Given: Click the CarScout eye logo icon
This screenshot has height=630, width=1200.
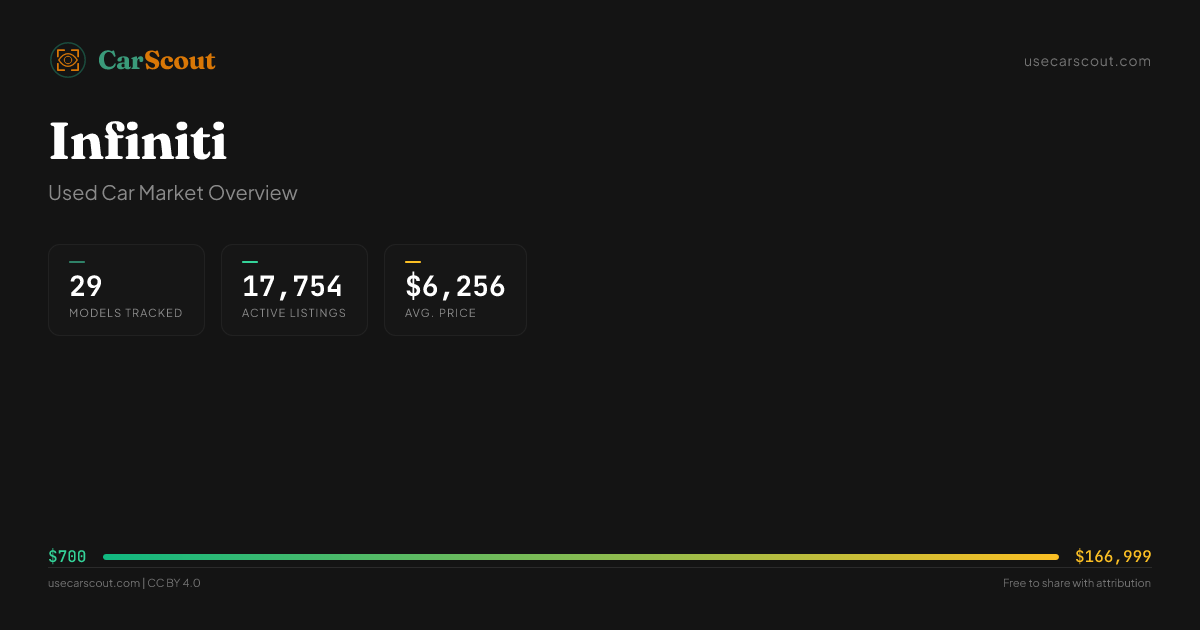Looking at the screenshot, I should click(x=67, y=60).
